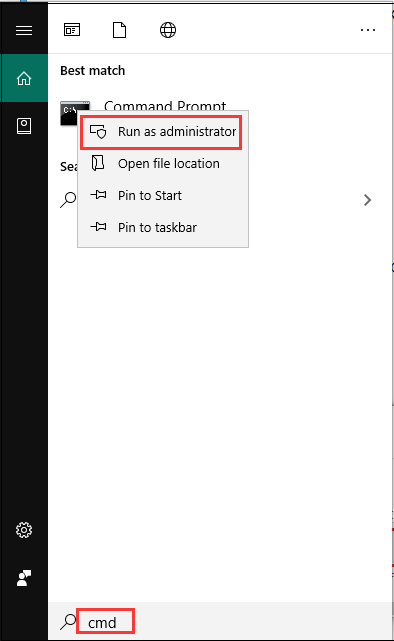Select the Home icon in sidebar

(24, 78)
